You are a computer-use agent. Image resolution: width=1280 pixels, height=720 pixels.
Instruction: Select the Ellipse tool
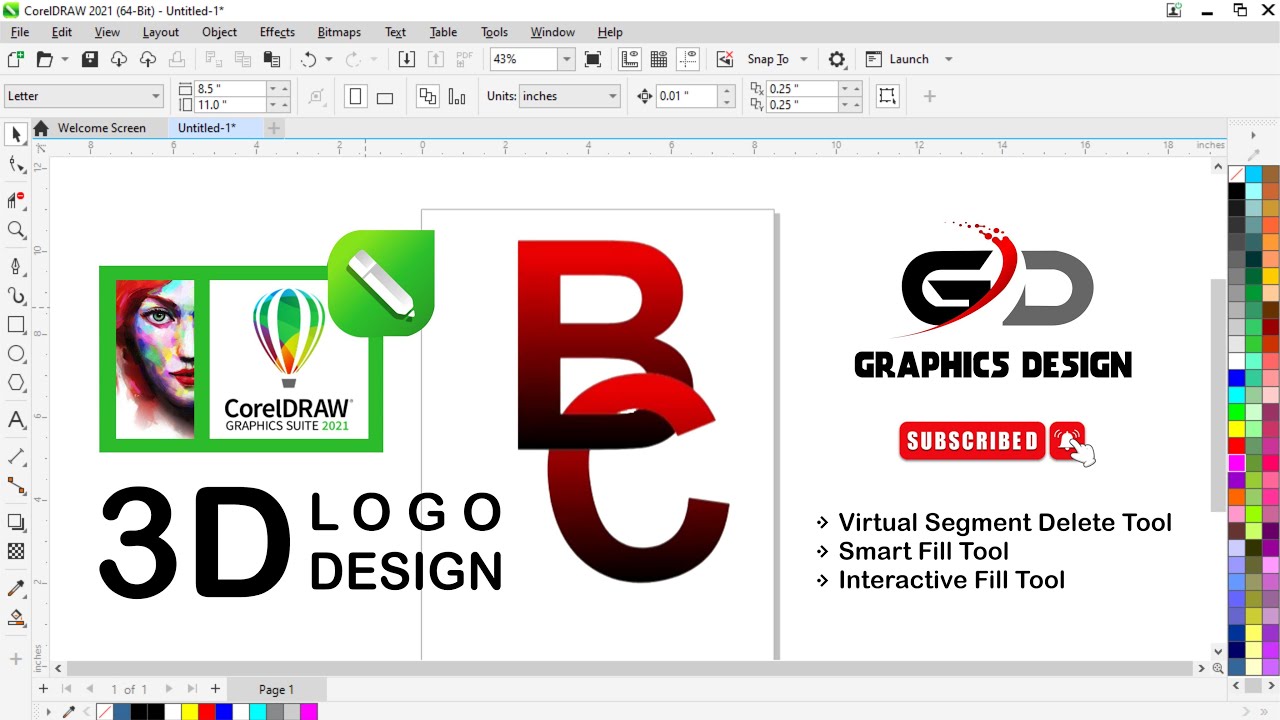click(16, 354)
